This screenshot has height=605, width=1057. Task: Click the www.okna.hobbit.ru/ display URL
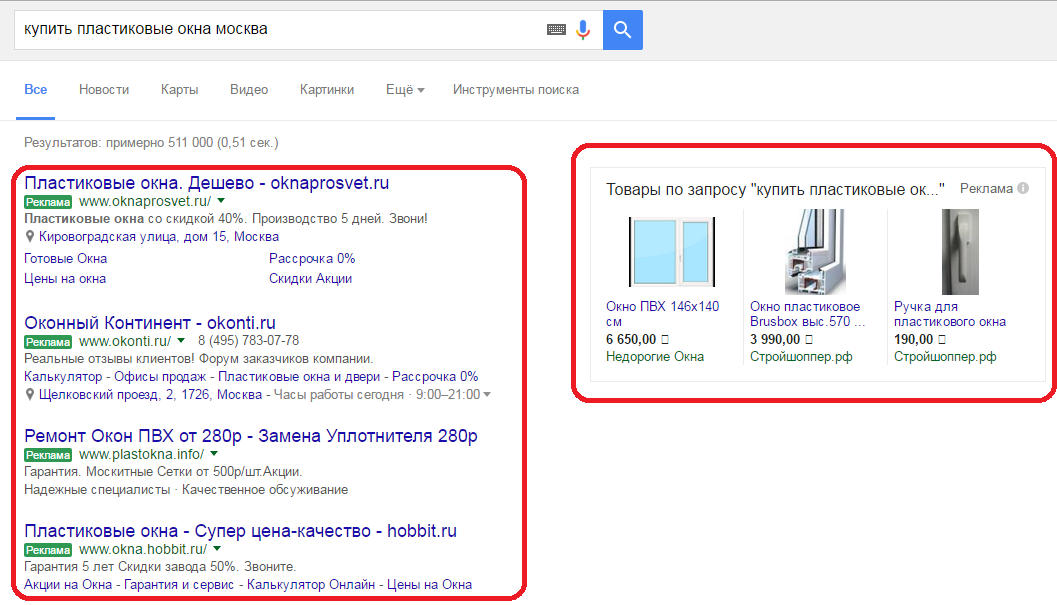[143, 549]
